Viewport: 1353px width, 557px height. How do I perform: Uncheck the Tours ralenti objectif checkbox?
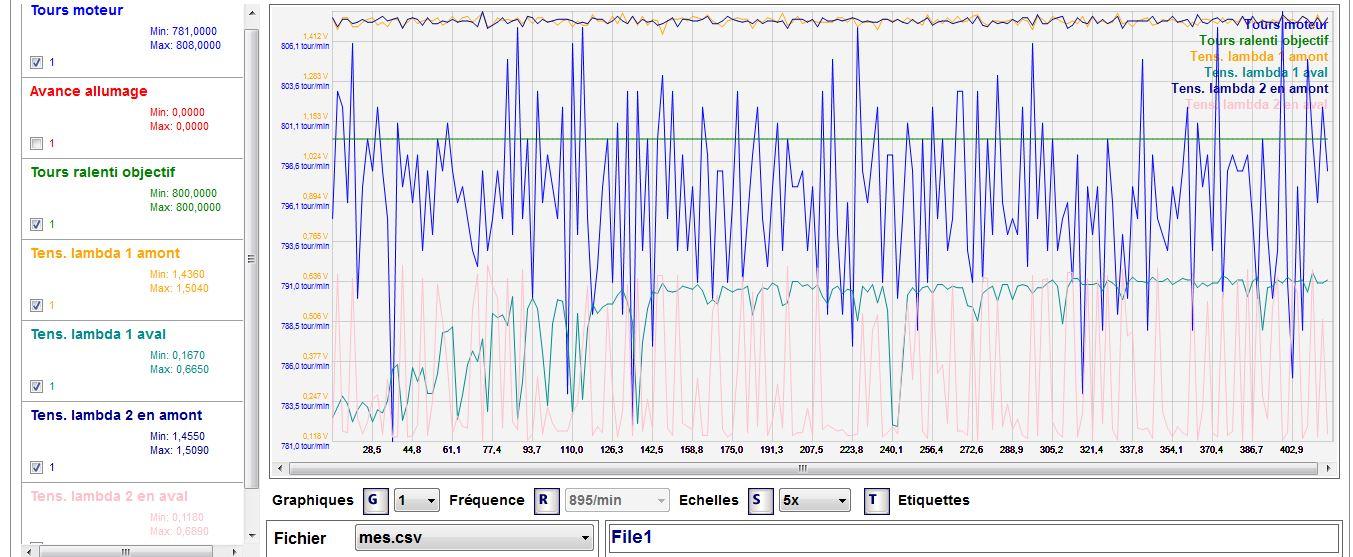(37, 224)
